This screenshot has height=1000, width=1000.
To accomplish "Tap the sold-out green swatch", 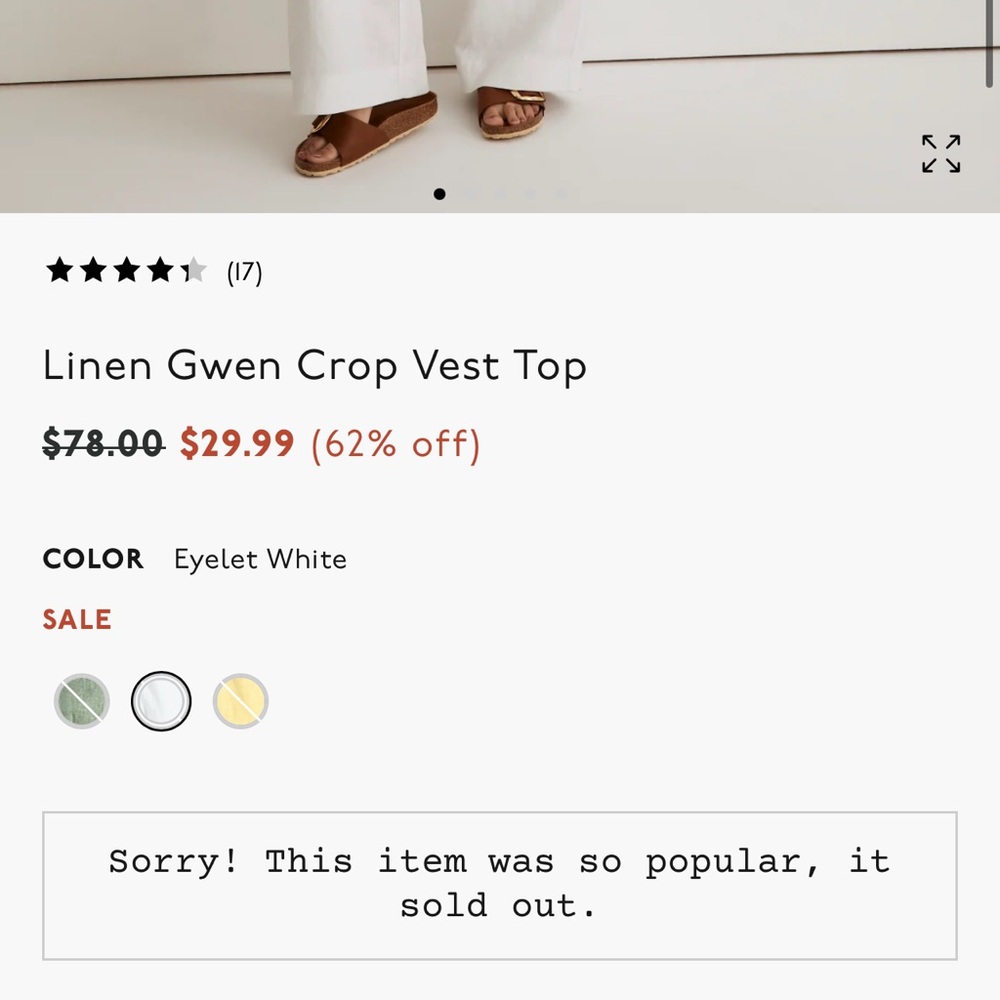I will 80,700.
